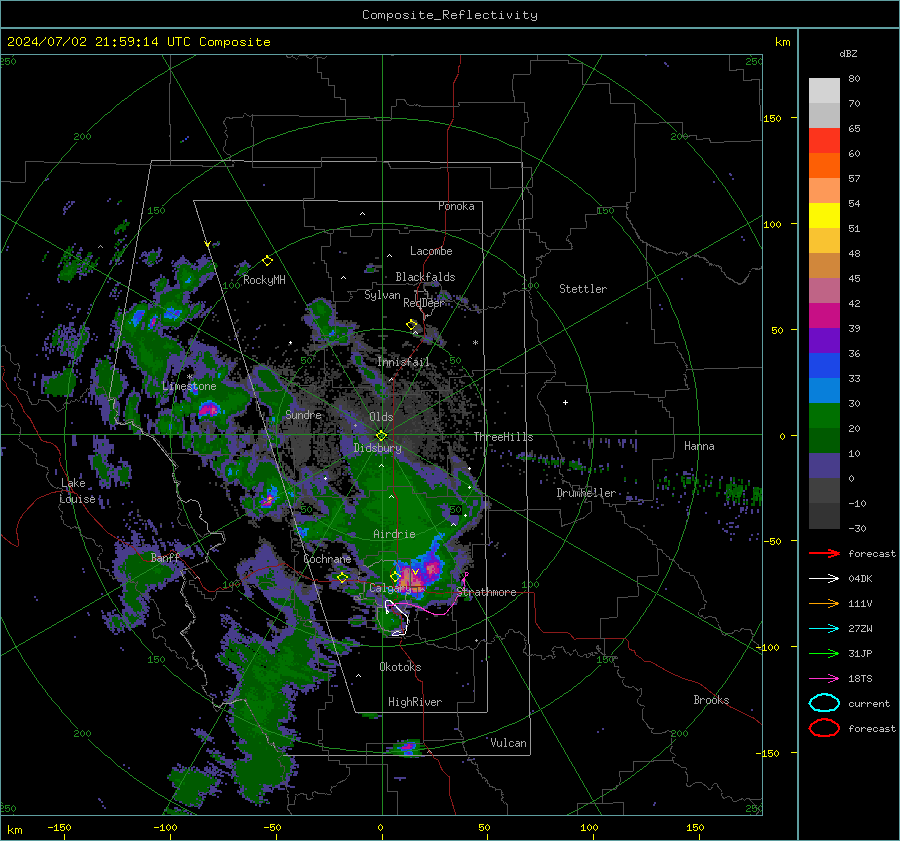Click the blue swatch between 36 and 33 dBZ

click(824, 366)
